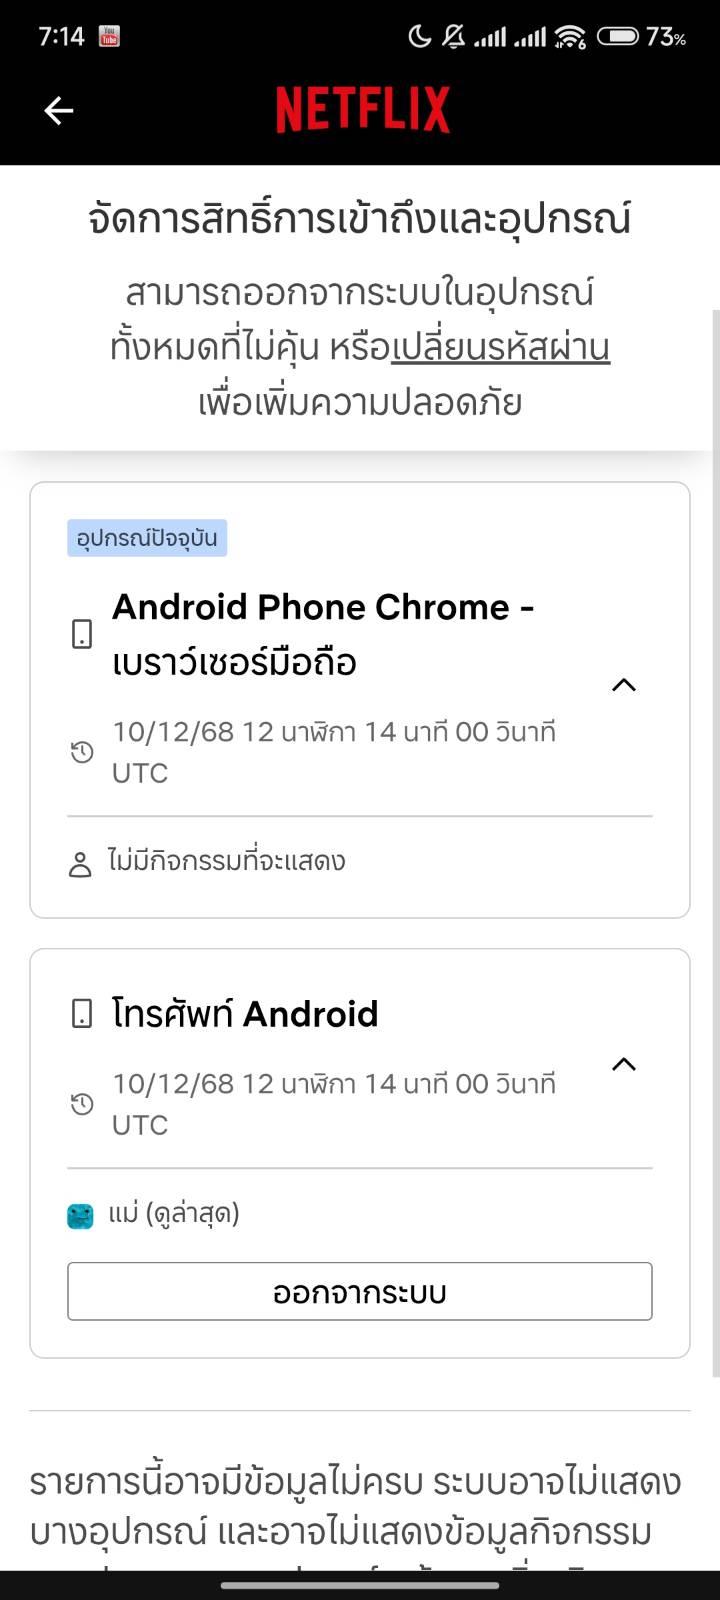Click the อุปกรณ์ปัจจุบัน badge
720x1600 pixels.
[147, 538]
